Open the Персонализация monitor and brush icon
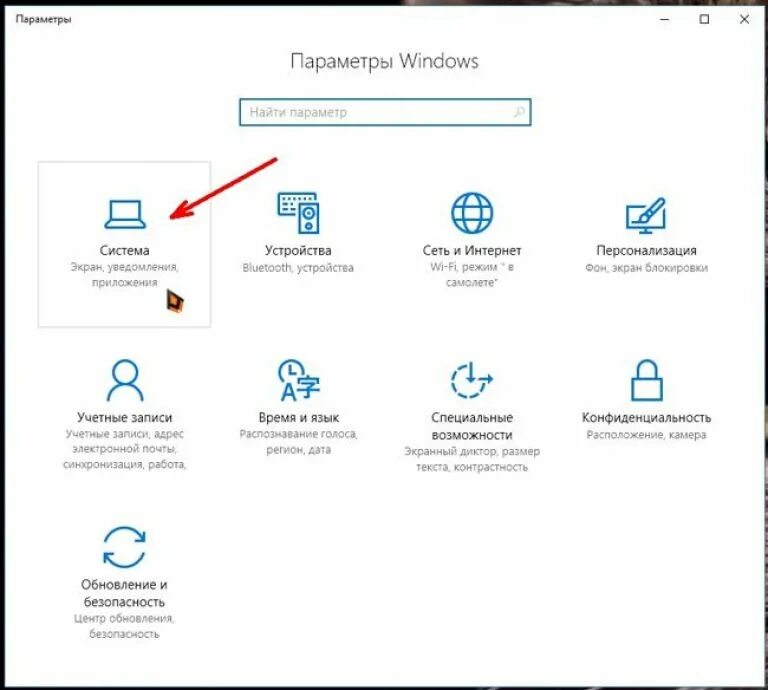This screenshot has height=690, width=768. coord(646,215)
